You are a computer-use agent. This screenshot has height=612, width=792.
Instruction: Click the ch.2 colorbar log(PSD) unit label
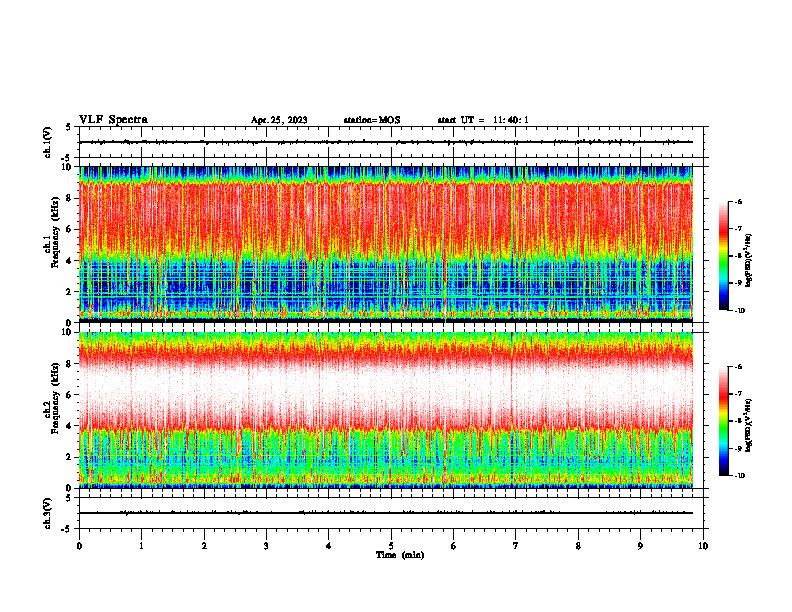[x=749, y=425]
